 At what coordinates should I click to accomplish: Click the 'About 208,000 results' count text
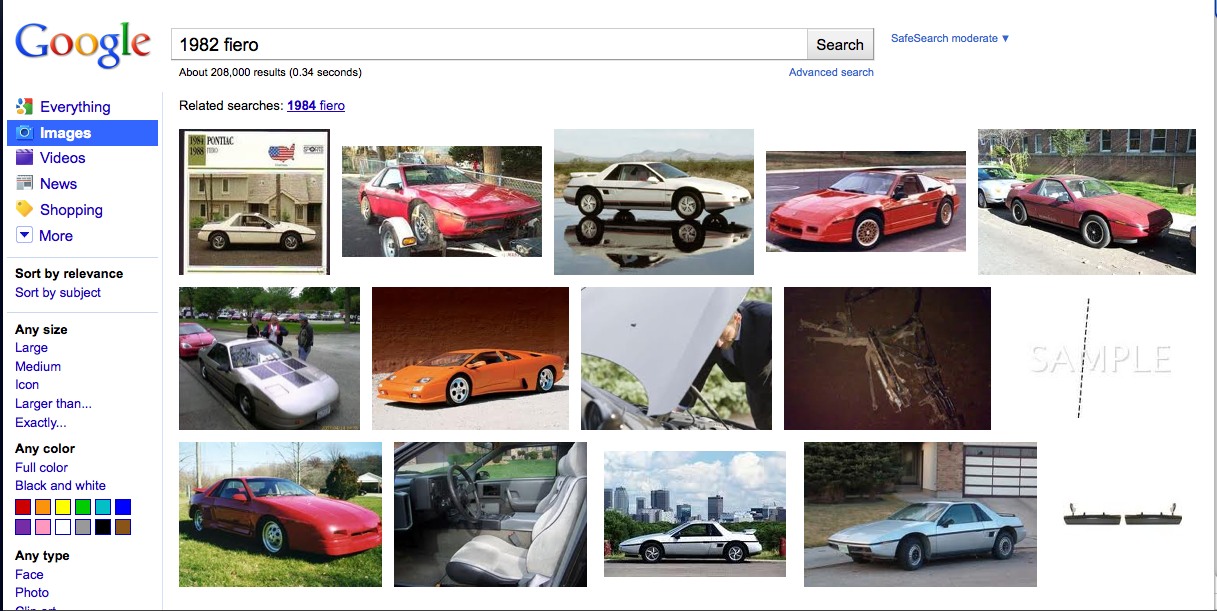[270, 72]
